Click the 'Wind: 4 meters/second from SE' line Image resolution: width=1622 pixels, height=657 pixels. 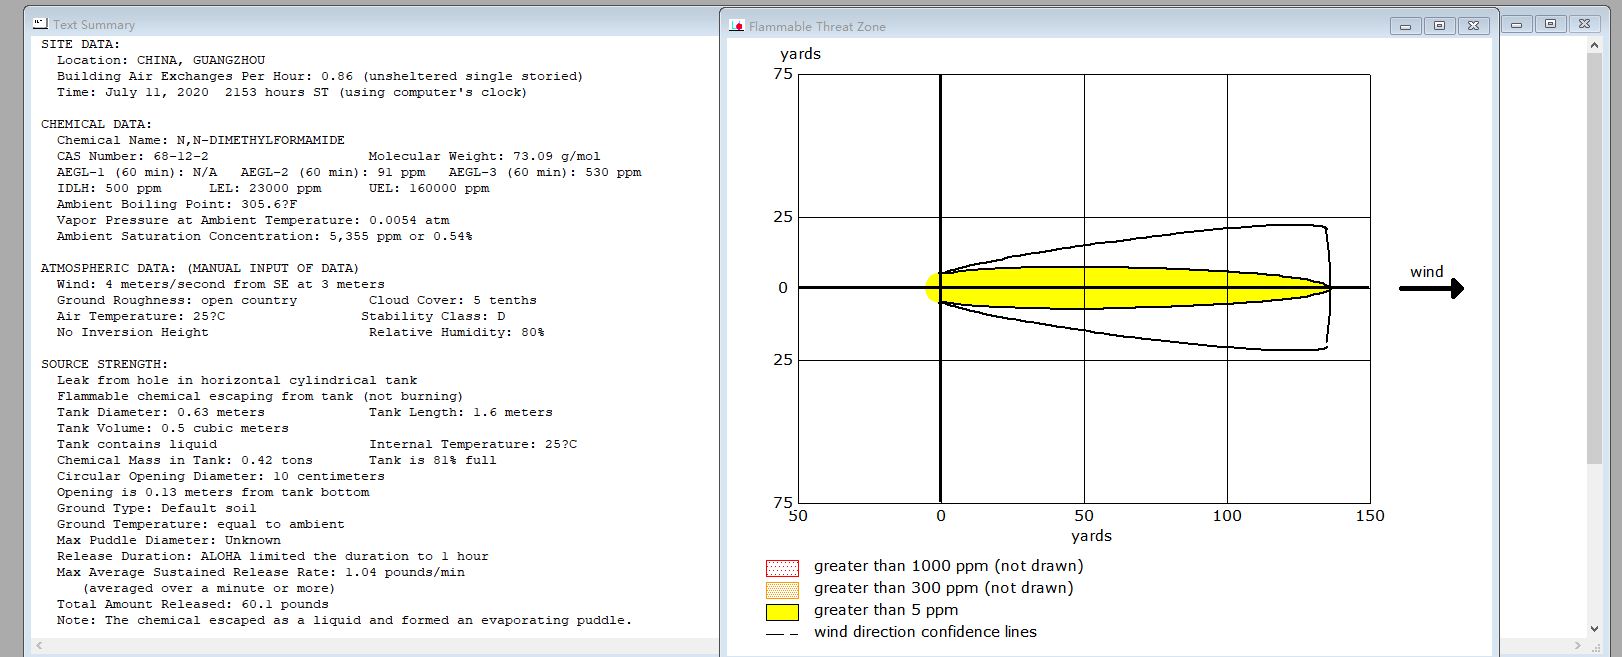[x=221, y=284]
